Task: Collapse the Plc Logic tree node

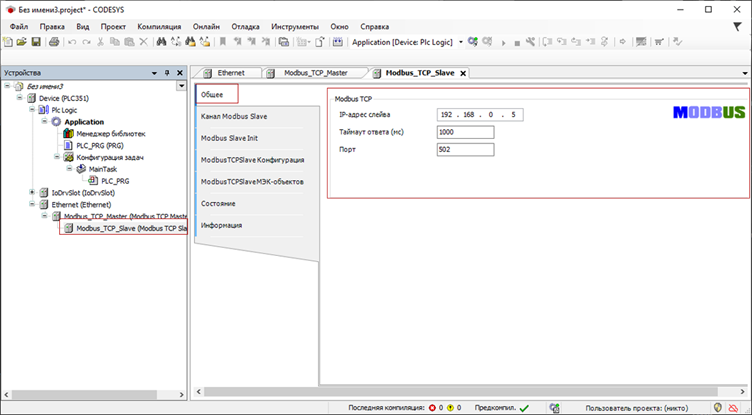Action: [x=32, y=110]
